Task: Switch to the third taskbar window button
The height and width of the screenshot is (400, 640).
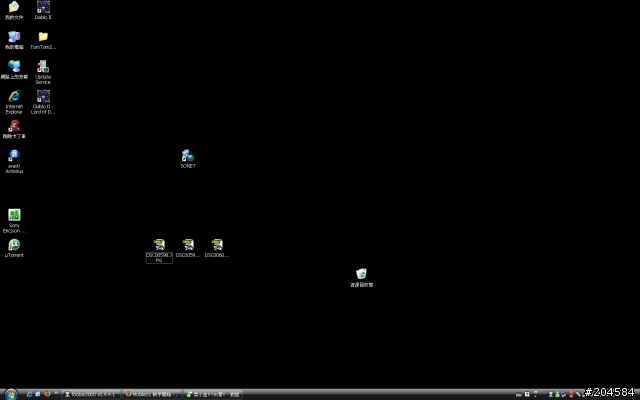Action: click(x=213, y=394)
